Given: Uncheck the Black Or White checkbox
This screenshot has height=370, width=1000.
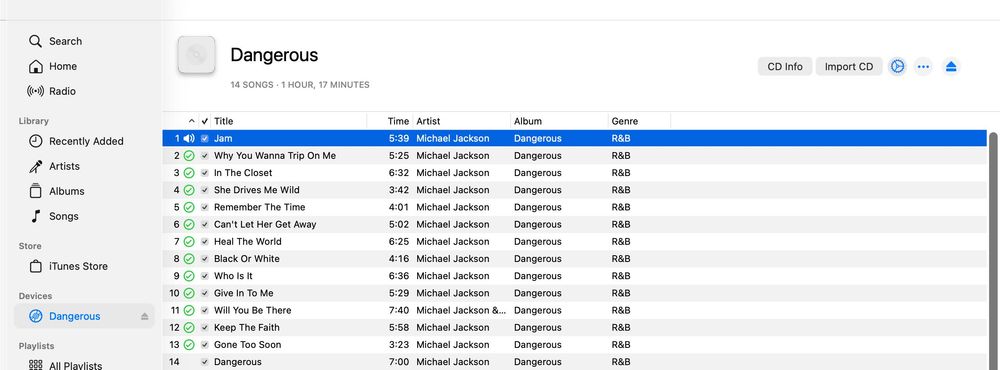Looking at the screenshot, I should 205,259.
